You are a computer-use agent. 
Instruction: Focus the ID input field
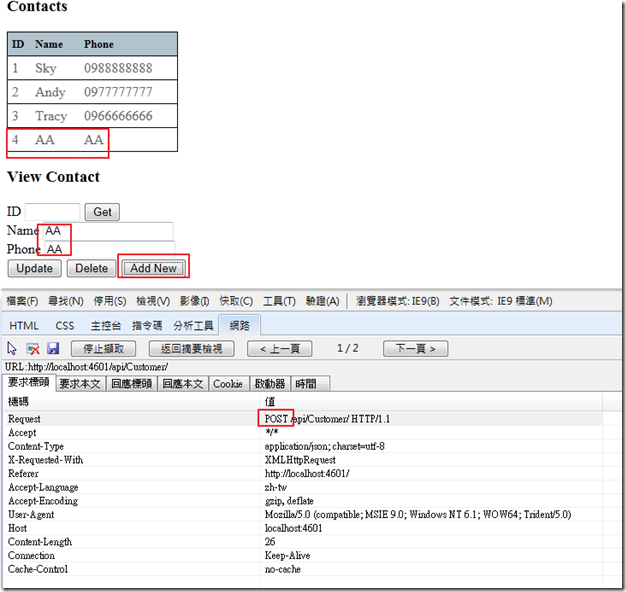[52, 212]
